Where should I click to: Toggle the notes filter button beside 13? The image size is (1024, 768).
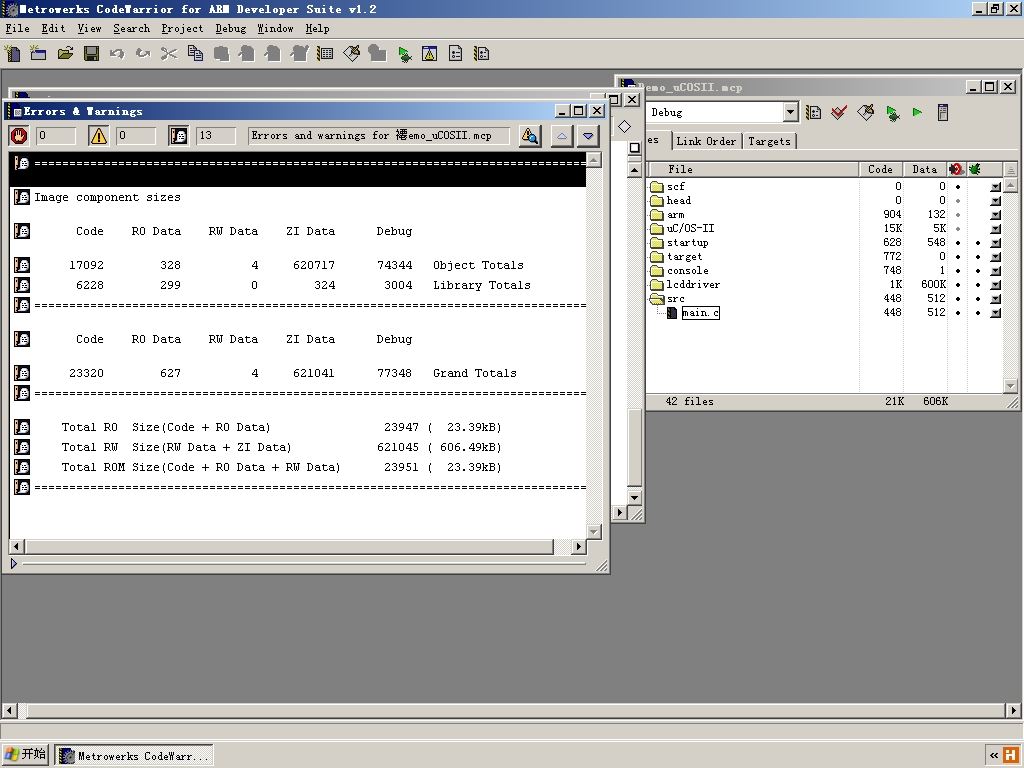pos(178,136)
